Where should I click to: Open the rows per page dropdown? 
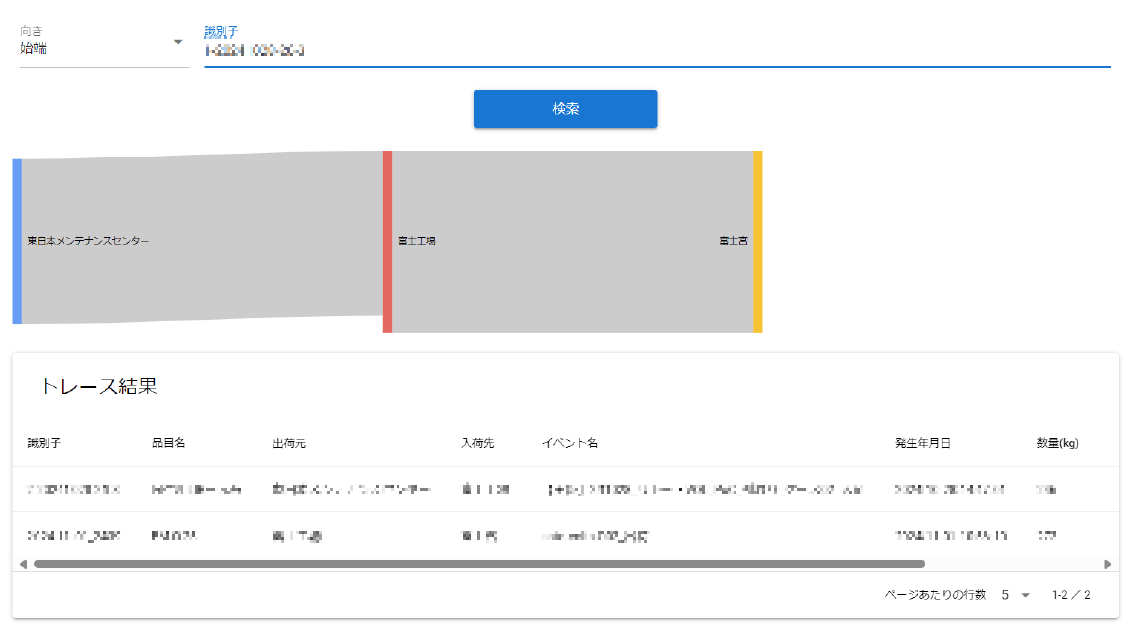click(1016, 595)
